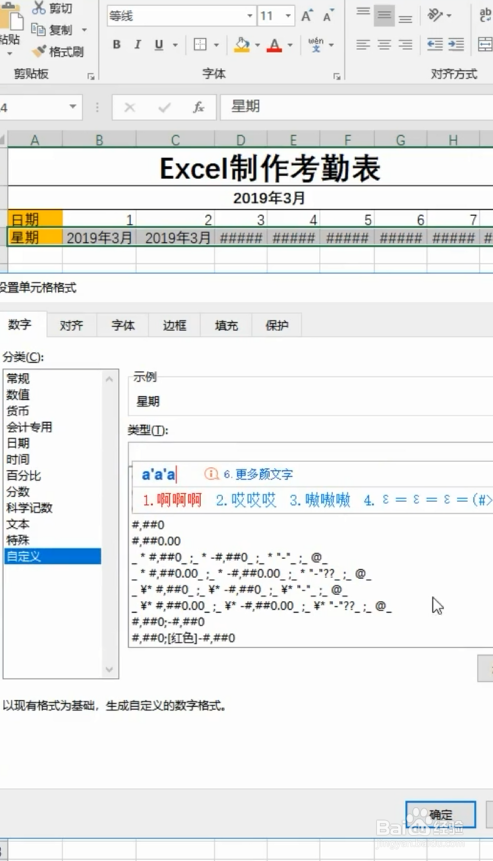
Task: Select the 日期 category in list
Action: [x=52, y=443]
